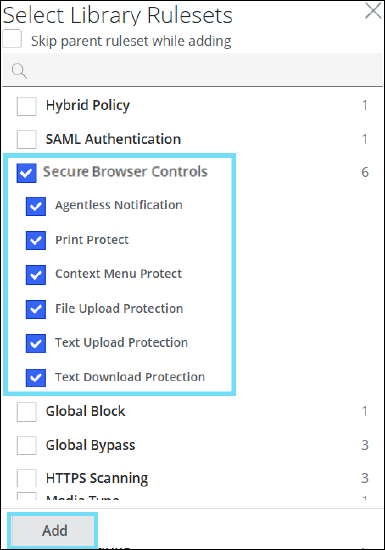Click the Add button
Viewport: 385px width, 550px height.
click(53, 531)
